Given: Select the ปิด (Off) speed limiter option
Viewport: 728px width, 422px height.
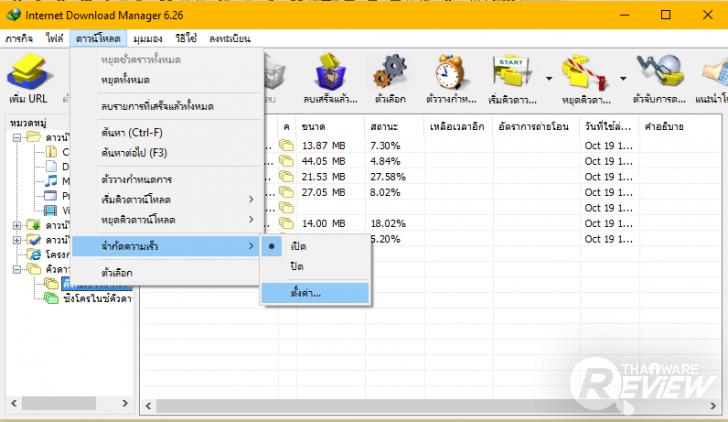Looking at the screenshot, I should [x=315, y=266].
